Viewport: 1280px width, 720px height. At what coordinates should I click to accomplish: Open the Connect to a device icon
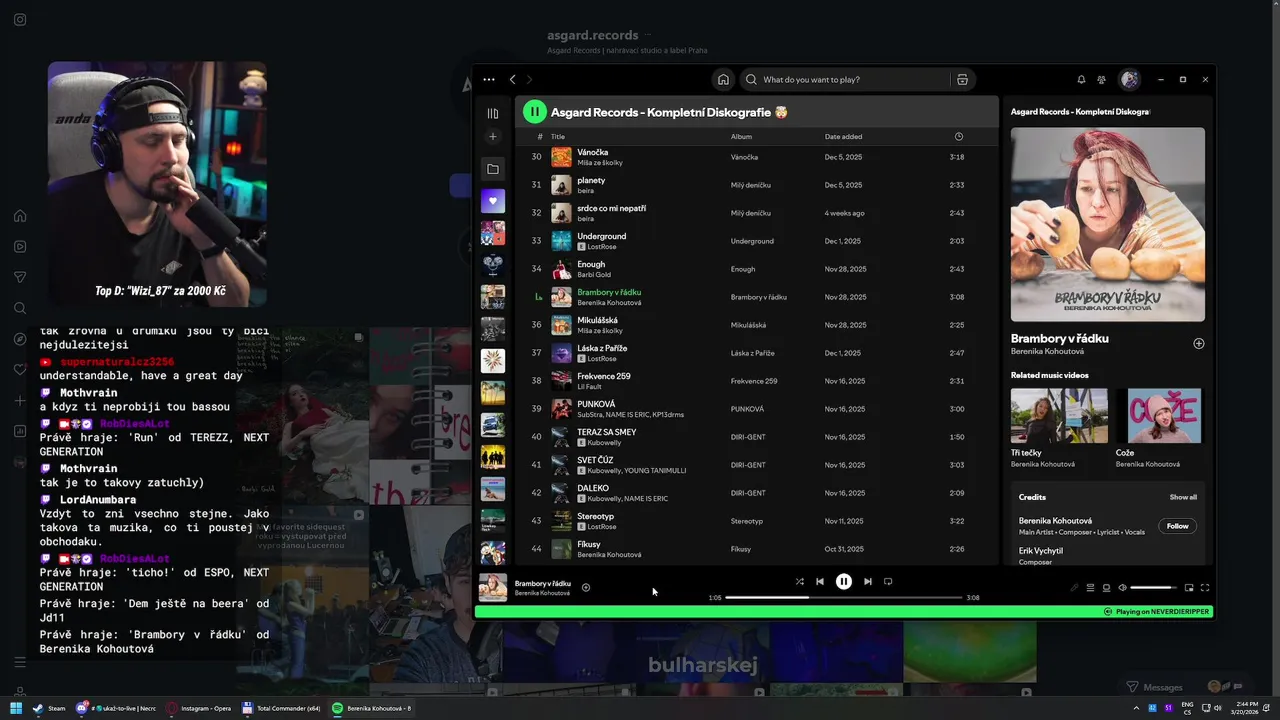(1106, 588)
